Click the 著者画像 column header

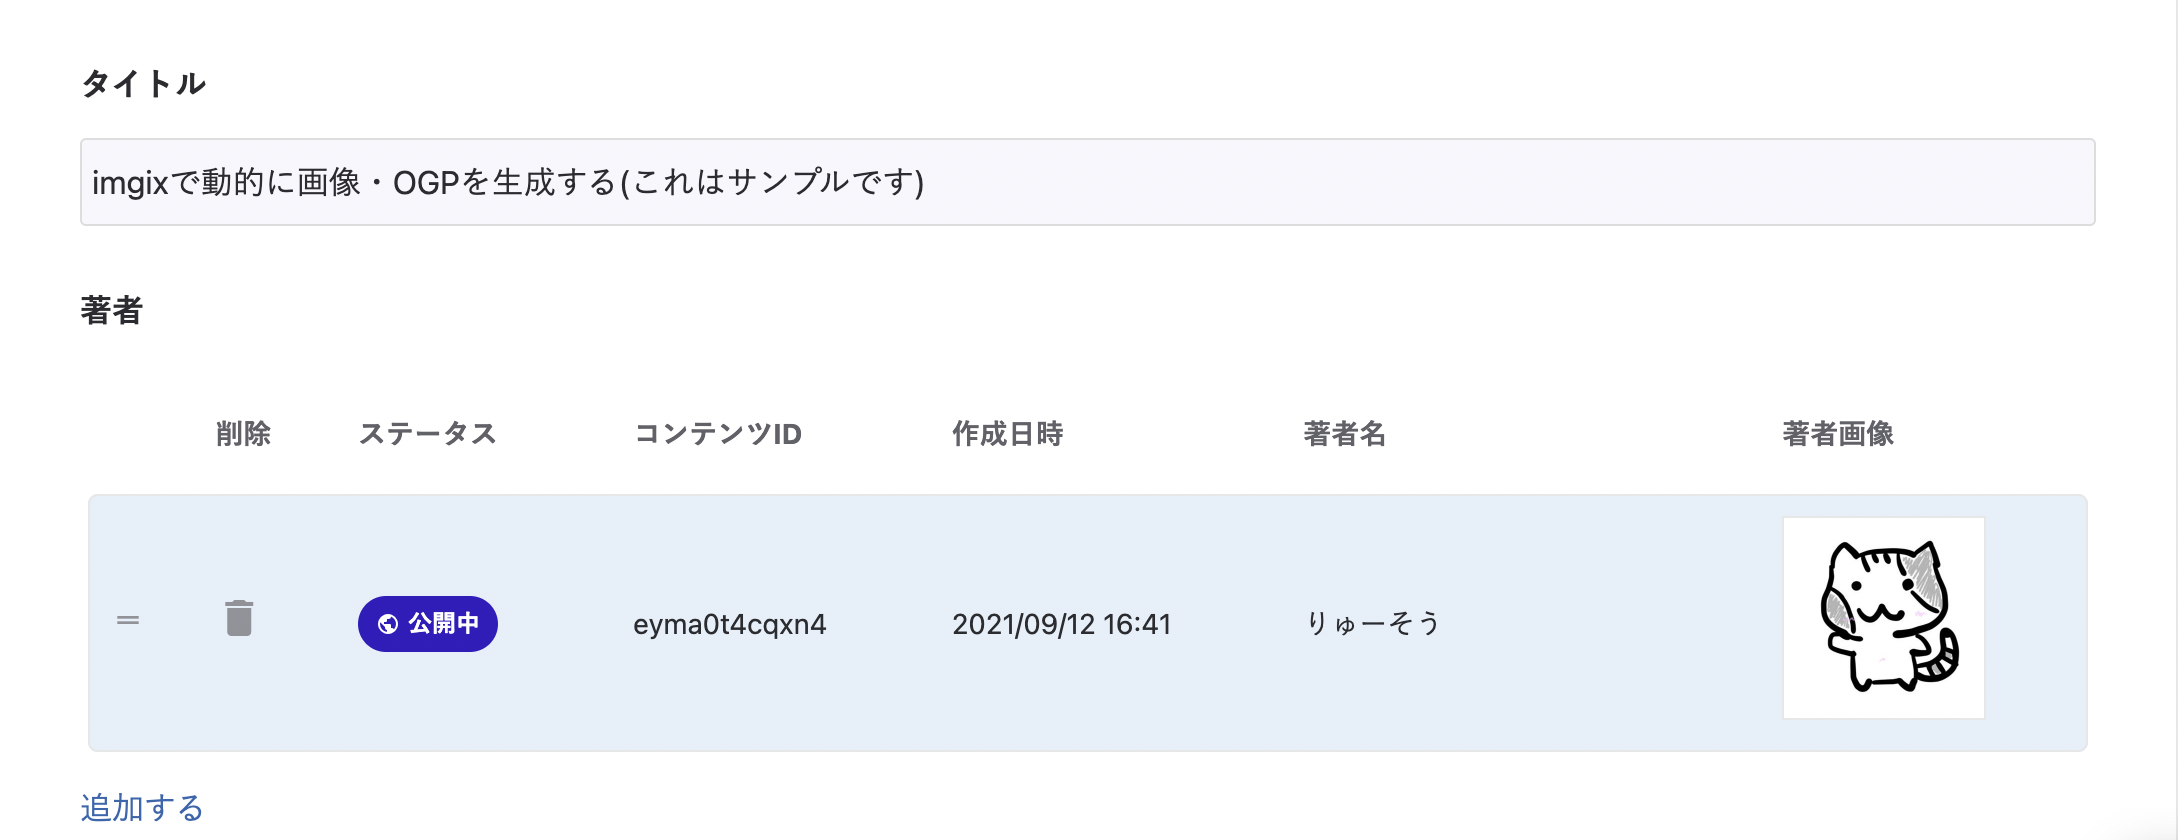tap(1837, 434)
